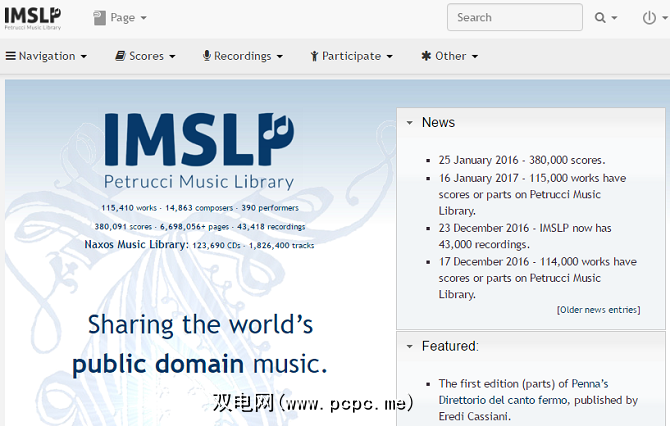Collapse the Featured panel triangle

point(409,347)
